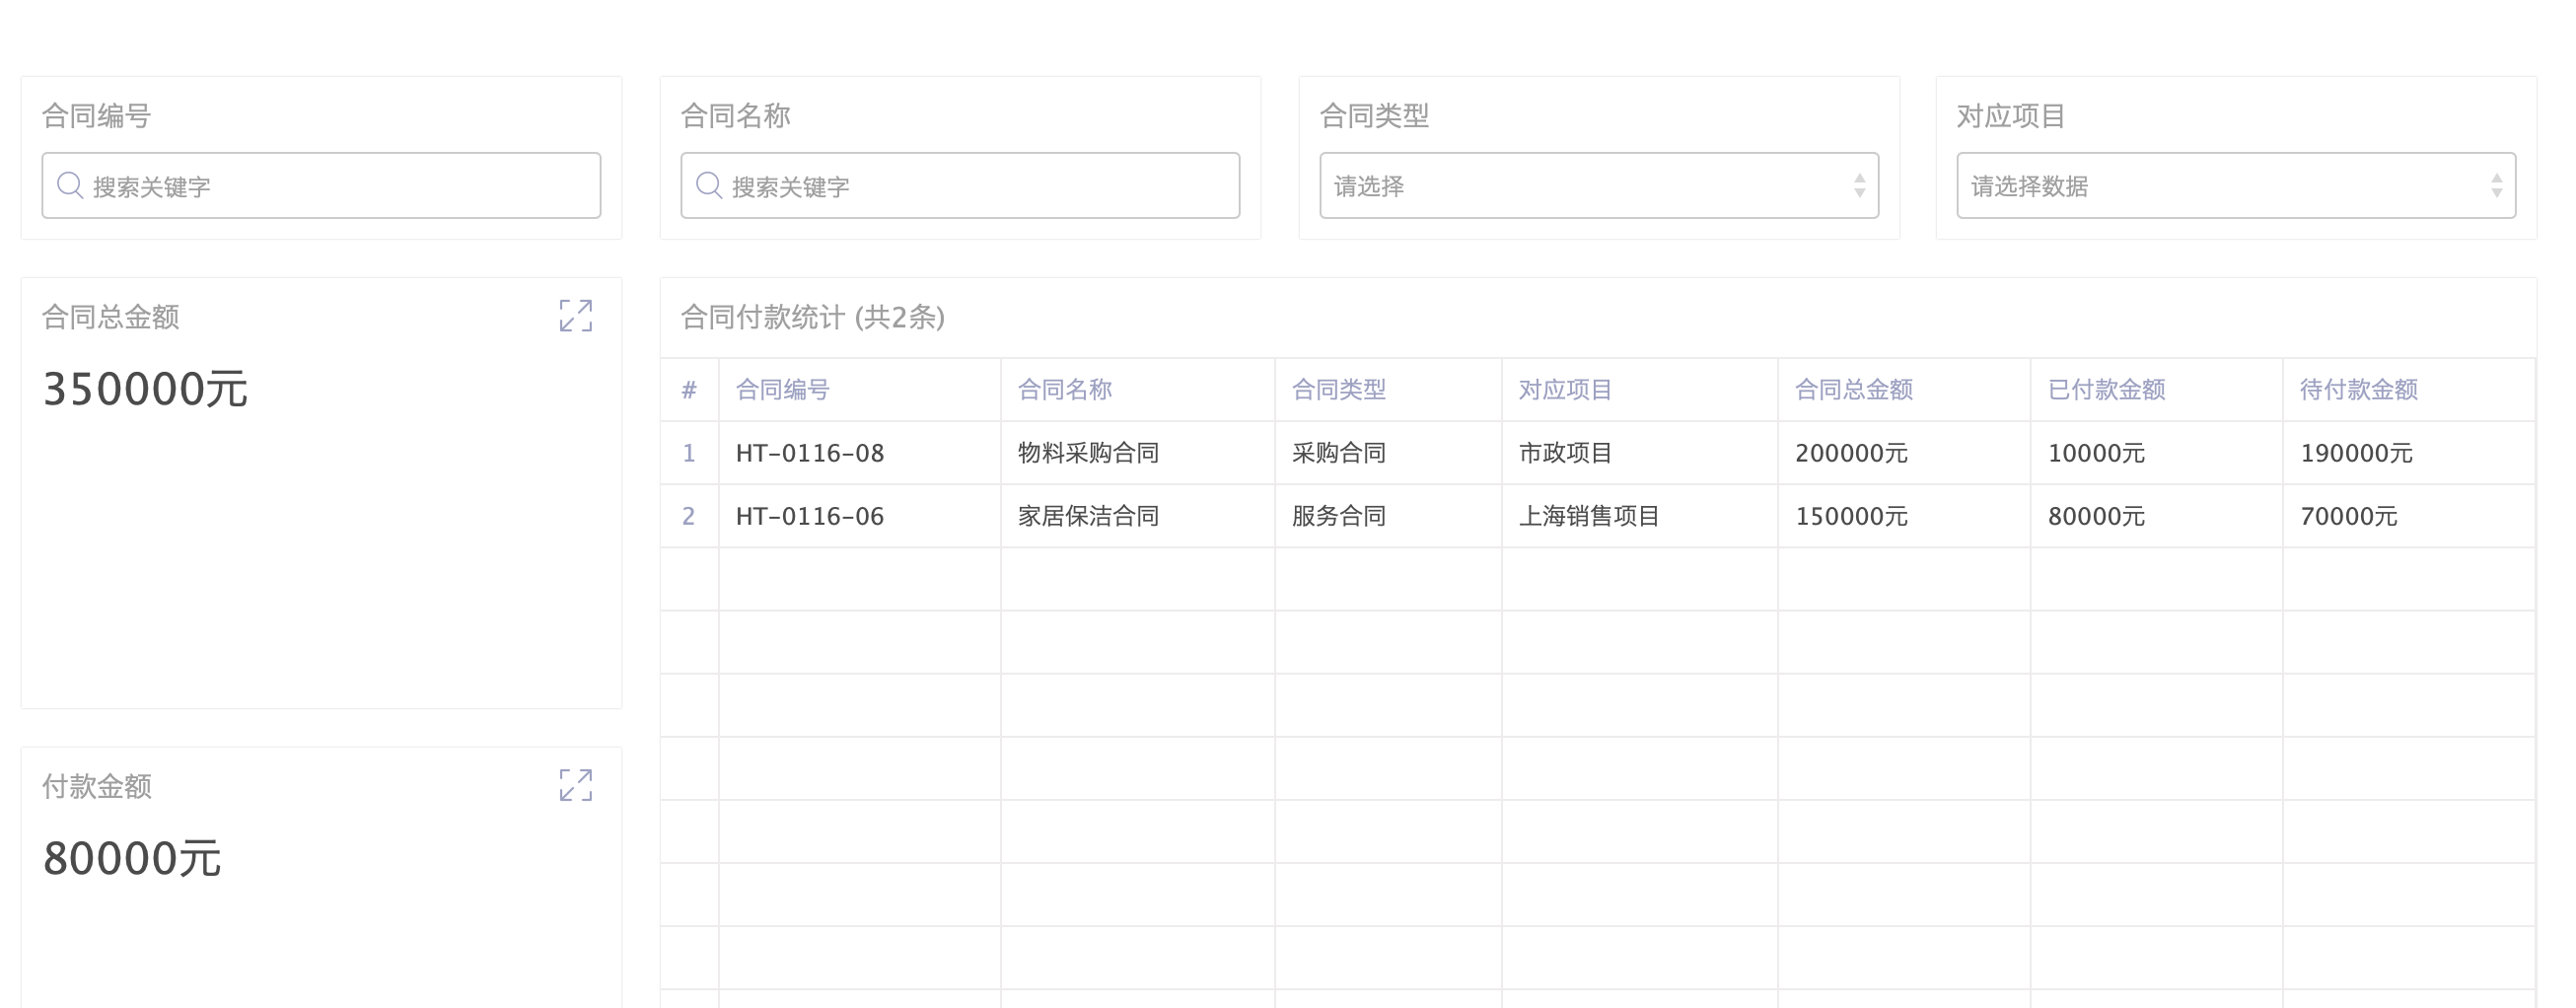The width and height of the screenshot is (2576, 1008).
Task: Click row number 1
Action: click(689, 453)
